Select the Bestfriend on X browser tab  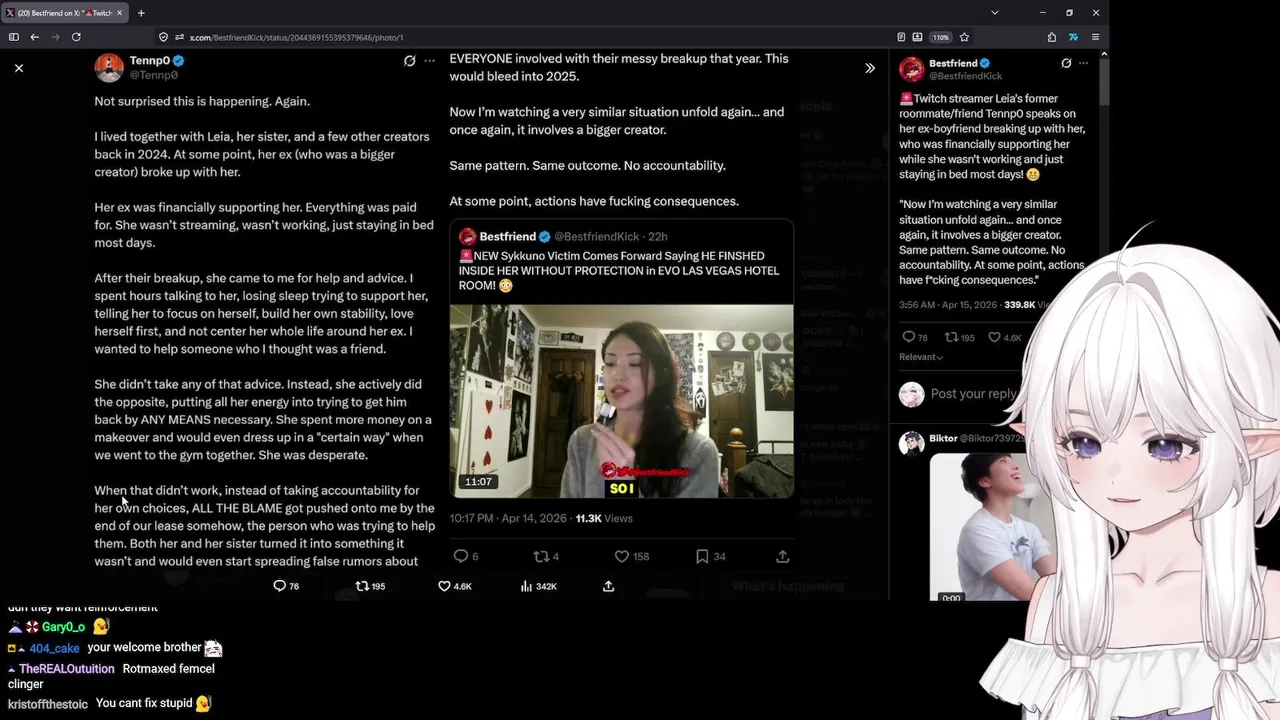pos(66,13)
